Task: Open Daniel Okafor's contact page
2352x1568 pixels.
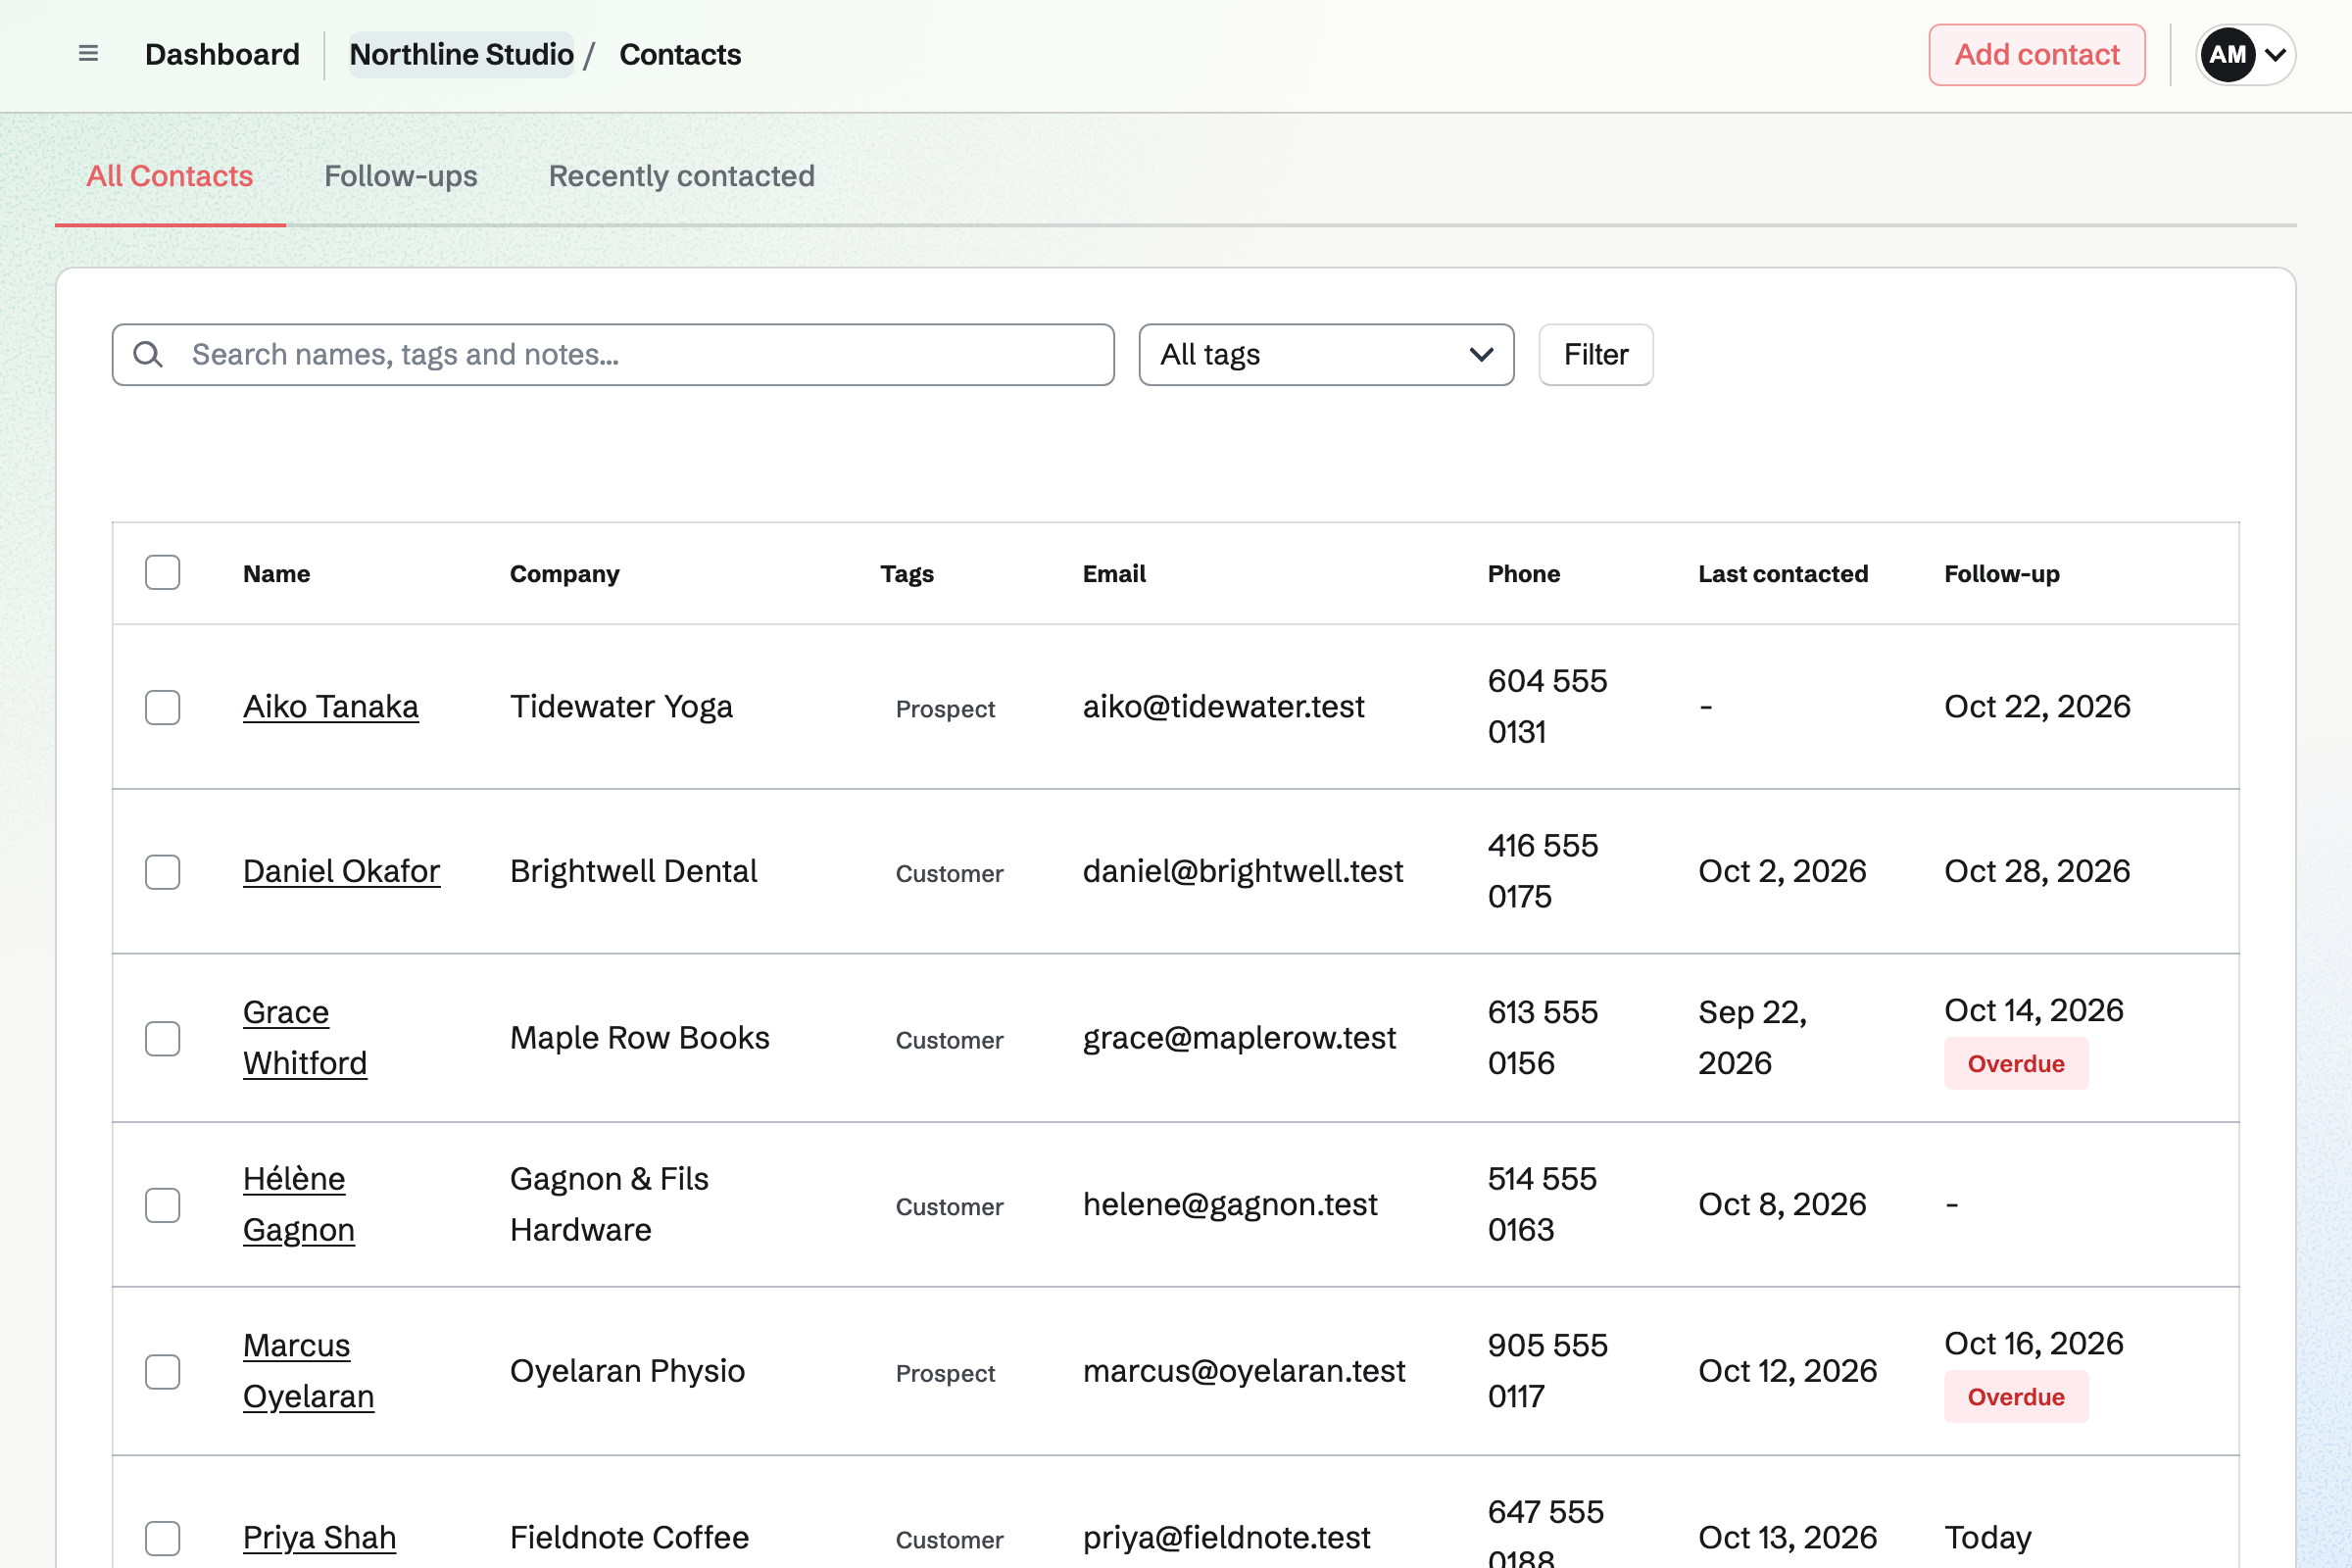Action: (341, 871)
